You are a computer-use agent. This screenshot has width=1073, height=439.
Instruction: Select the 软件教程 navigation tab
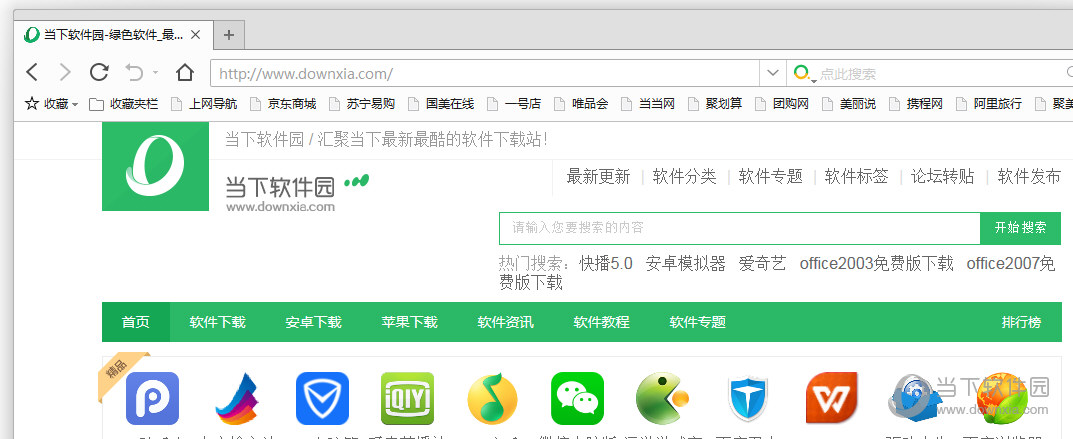coord(602,322)
